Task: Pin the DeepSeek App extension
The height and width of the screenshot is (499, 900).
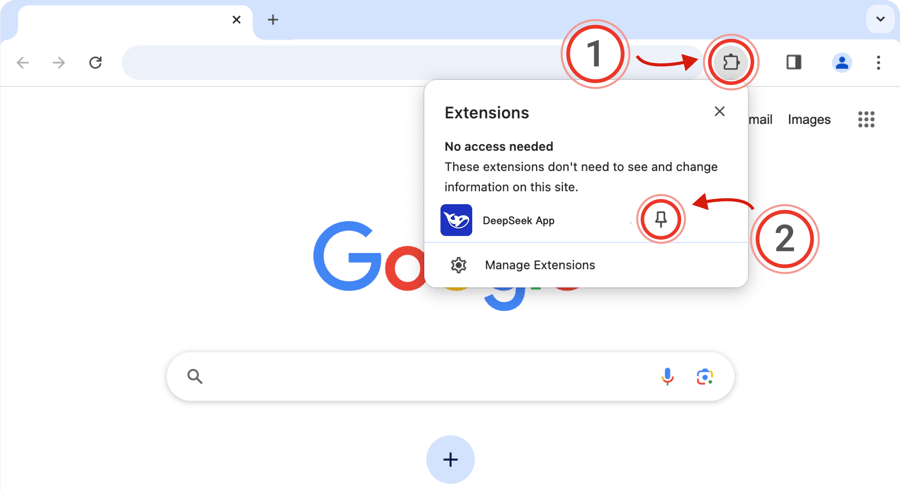Action: click(661, 219)
